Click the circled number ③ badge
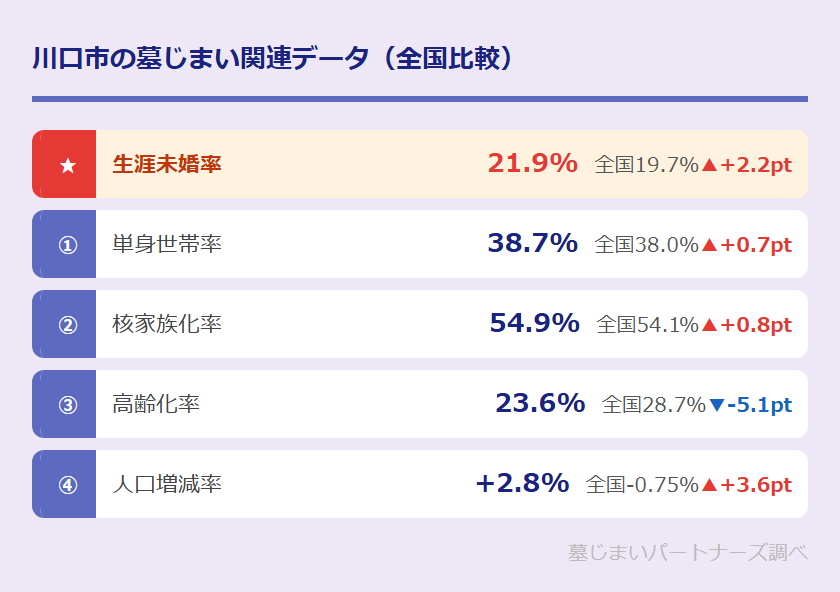This screenshot has height=592, width=840. [67, 405]
